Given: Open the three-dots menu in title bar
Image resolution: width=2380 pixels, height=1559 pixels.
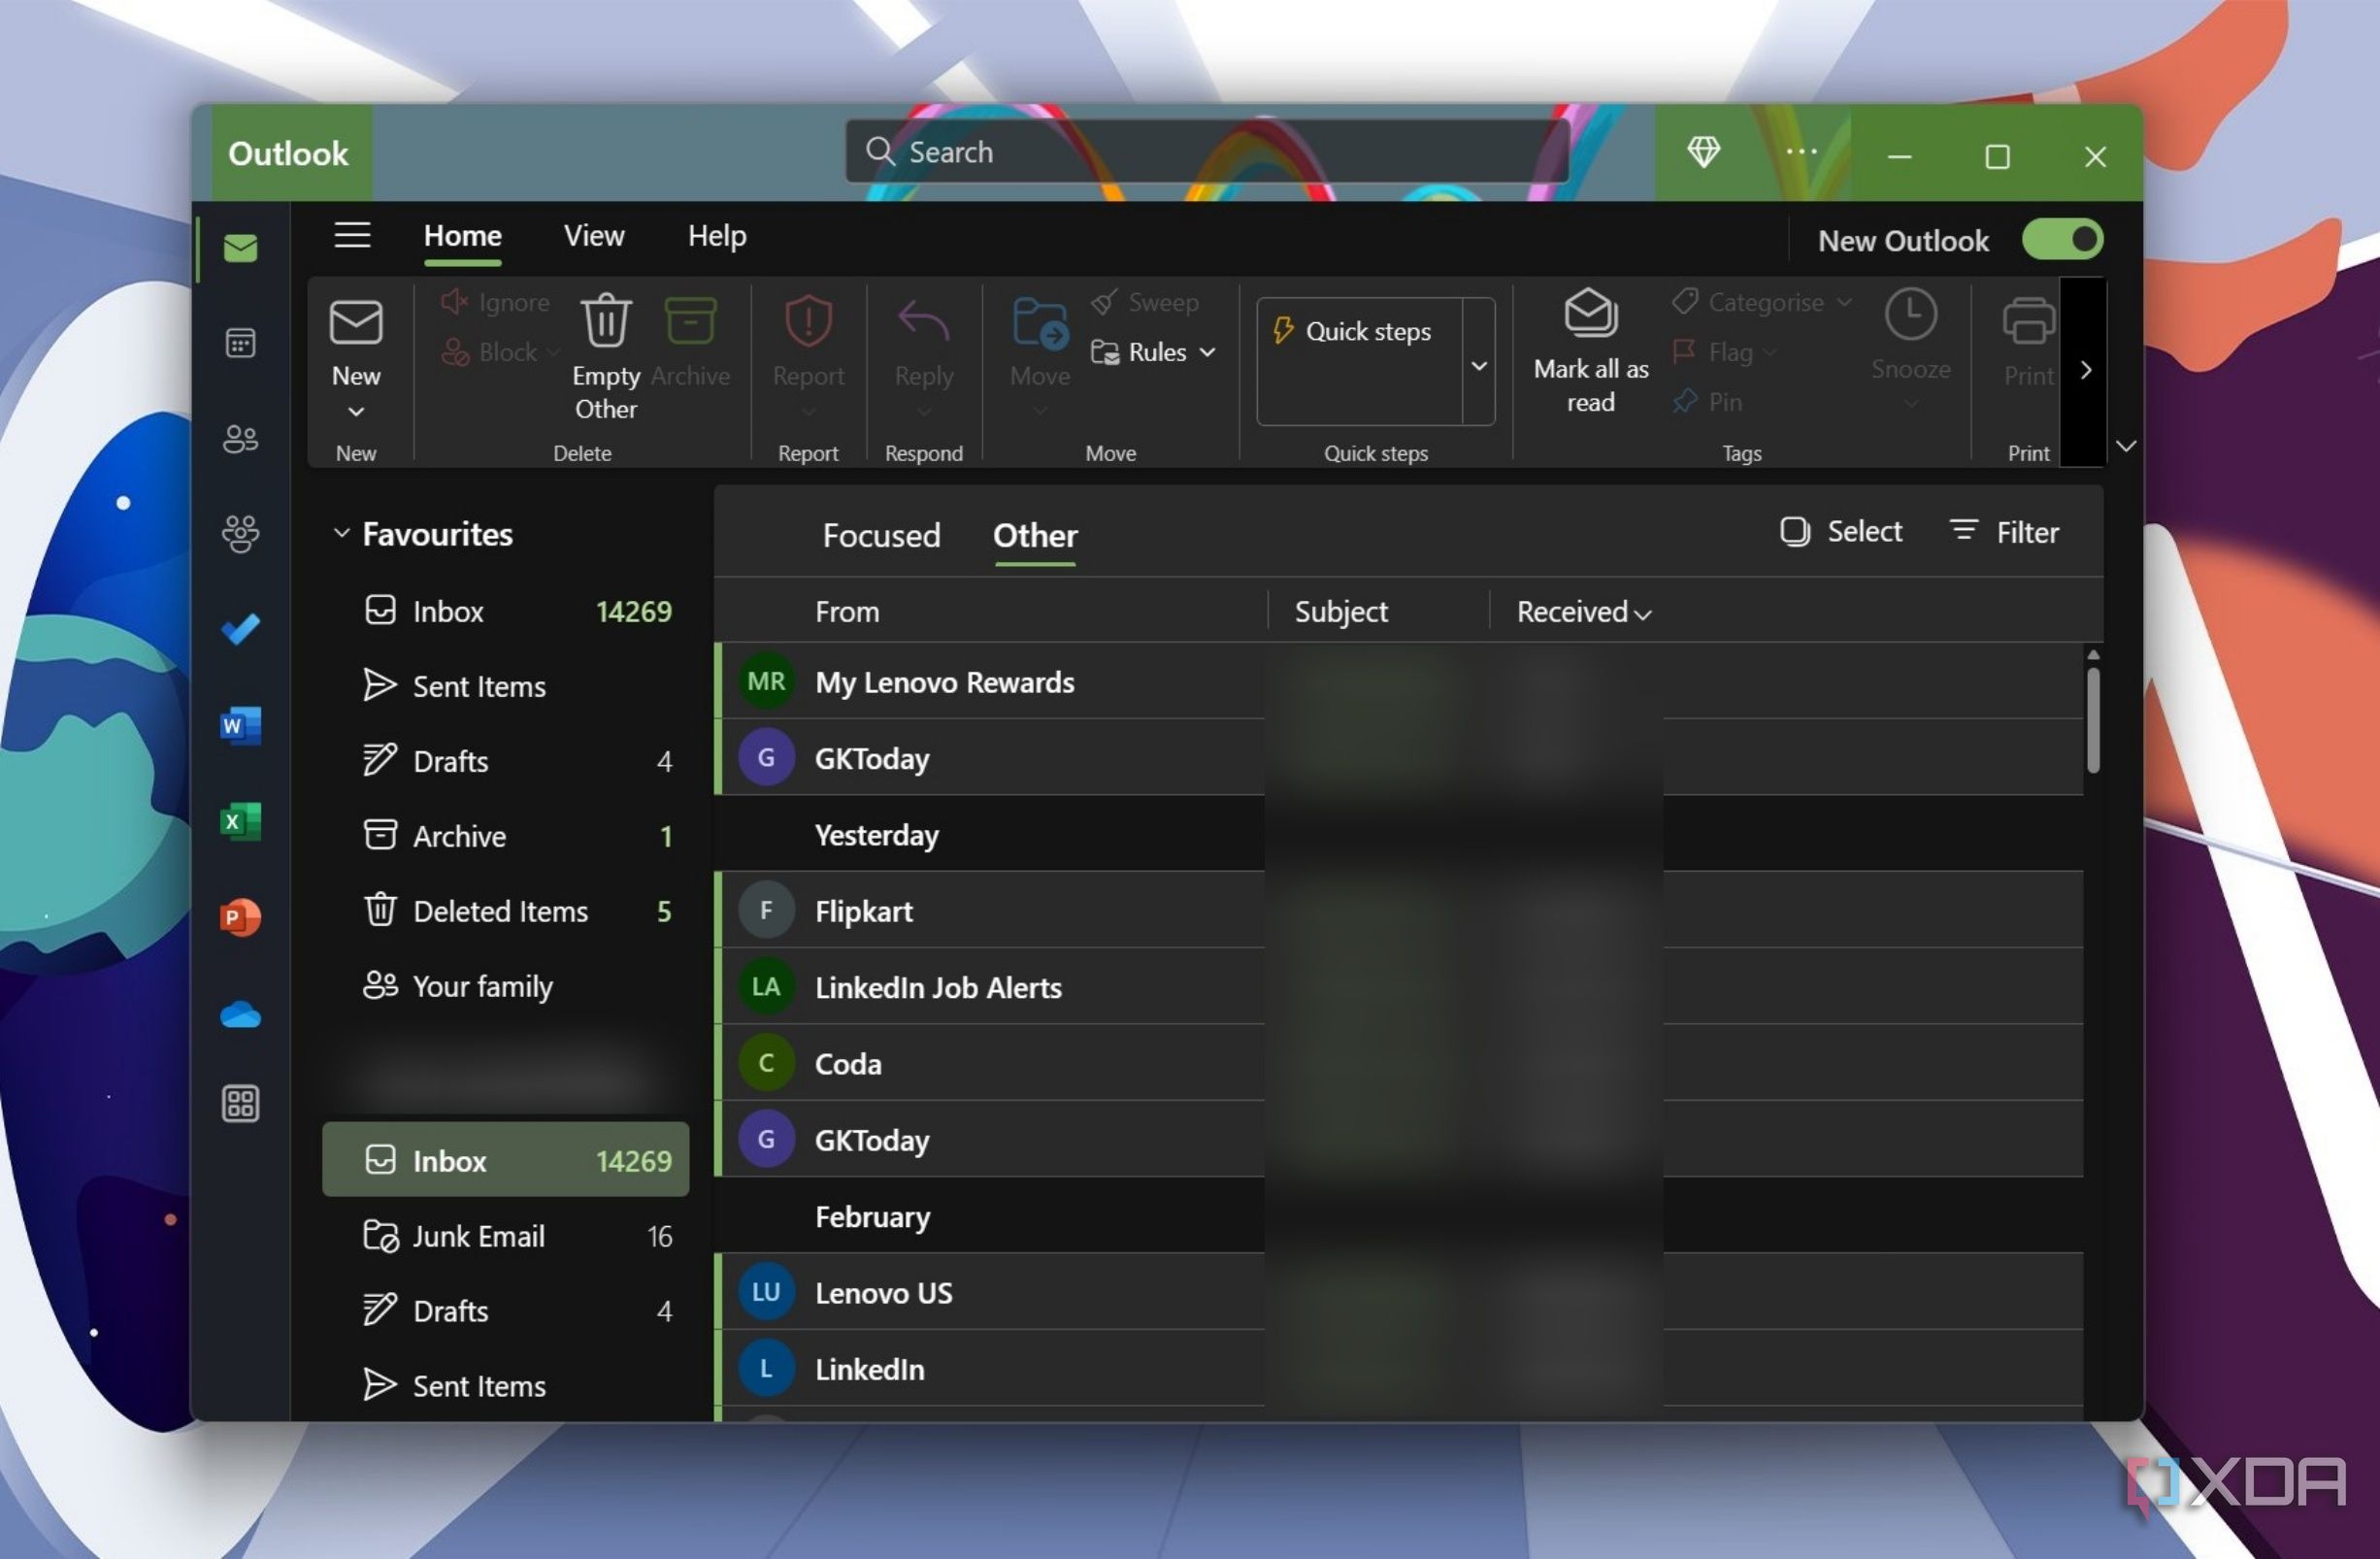Looking at the screenshot, I should tap(1801, 152).
